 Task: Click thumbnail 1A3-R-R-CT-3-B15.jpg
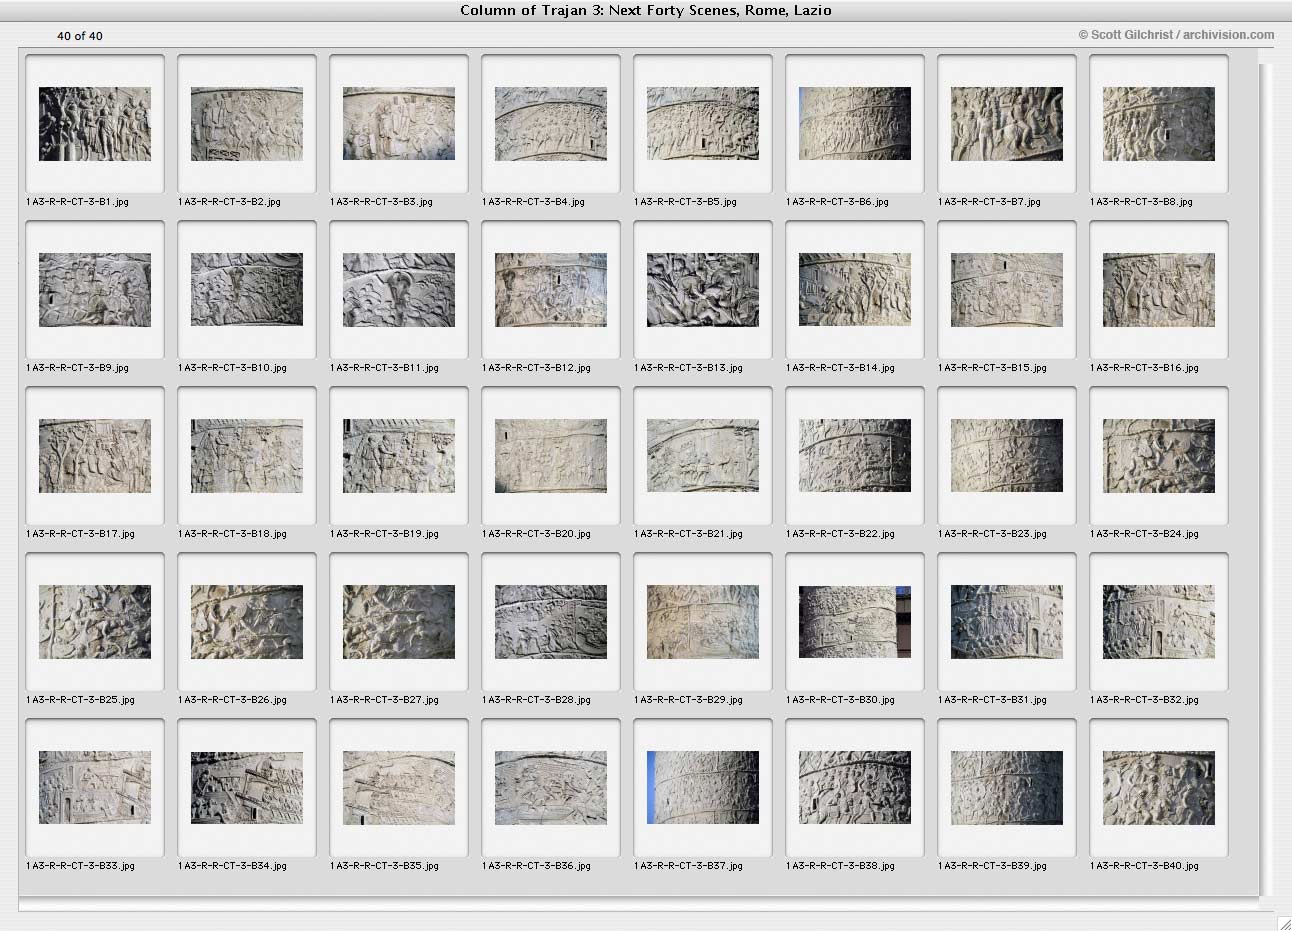1007,290
